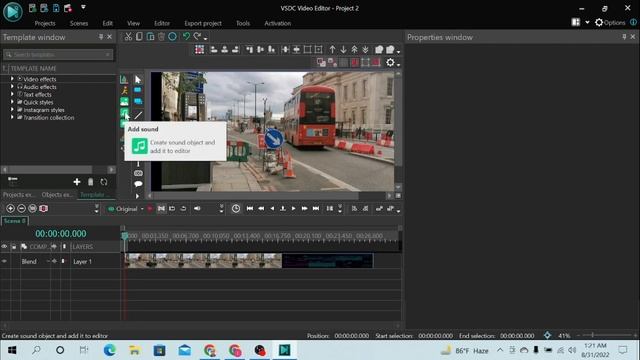The width and height of the screenshot is (640, 360).
Task: Expand the Transition collection folder
Action: click(12, 117)
